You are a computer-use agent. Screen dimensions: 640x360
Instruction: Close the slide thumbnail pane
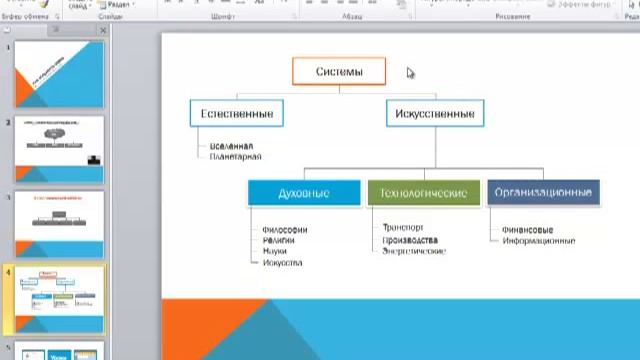[103, 30]
